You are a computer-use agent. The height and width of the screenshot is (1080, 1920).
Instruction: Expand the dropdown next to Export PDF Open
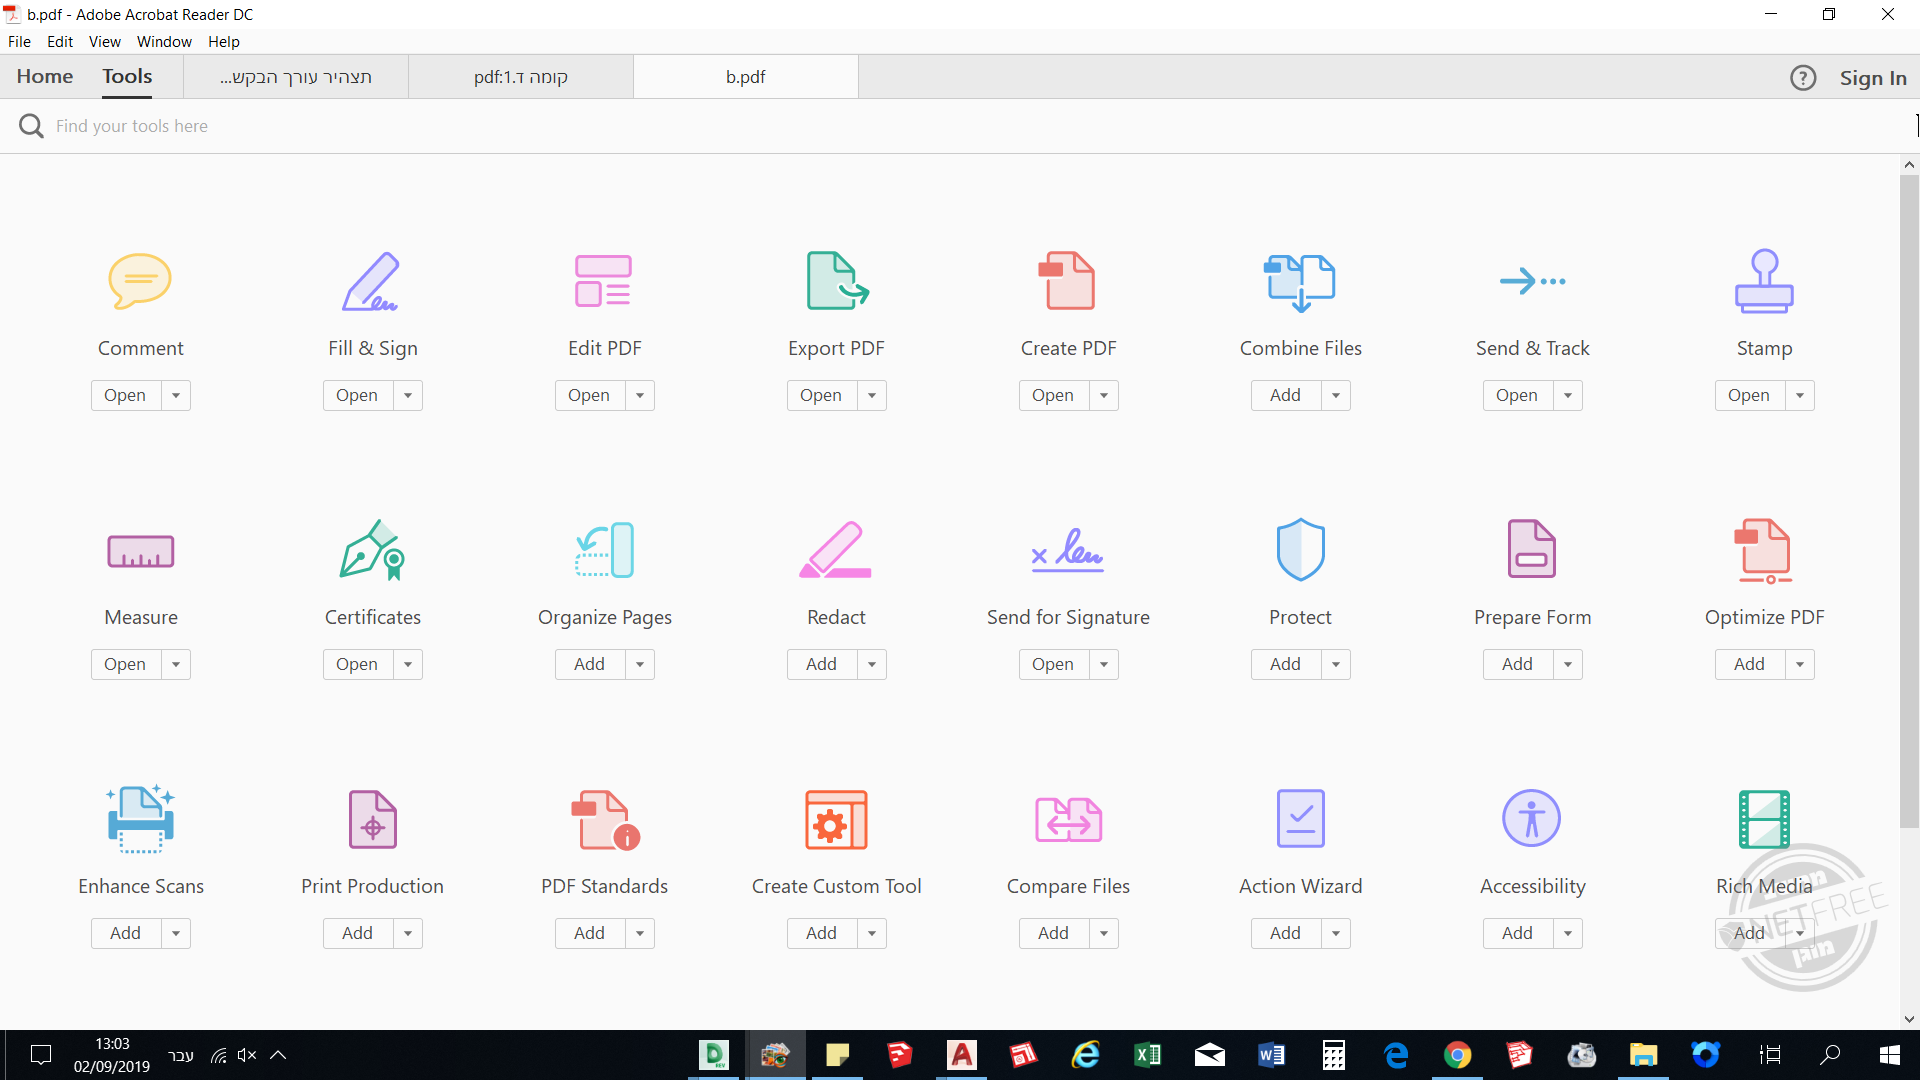point(872,395)
